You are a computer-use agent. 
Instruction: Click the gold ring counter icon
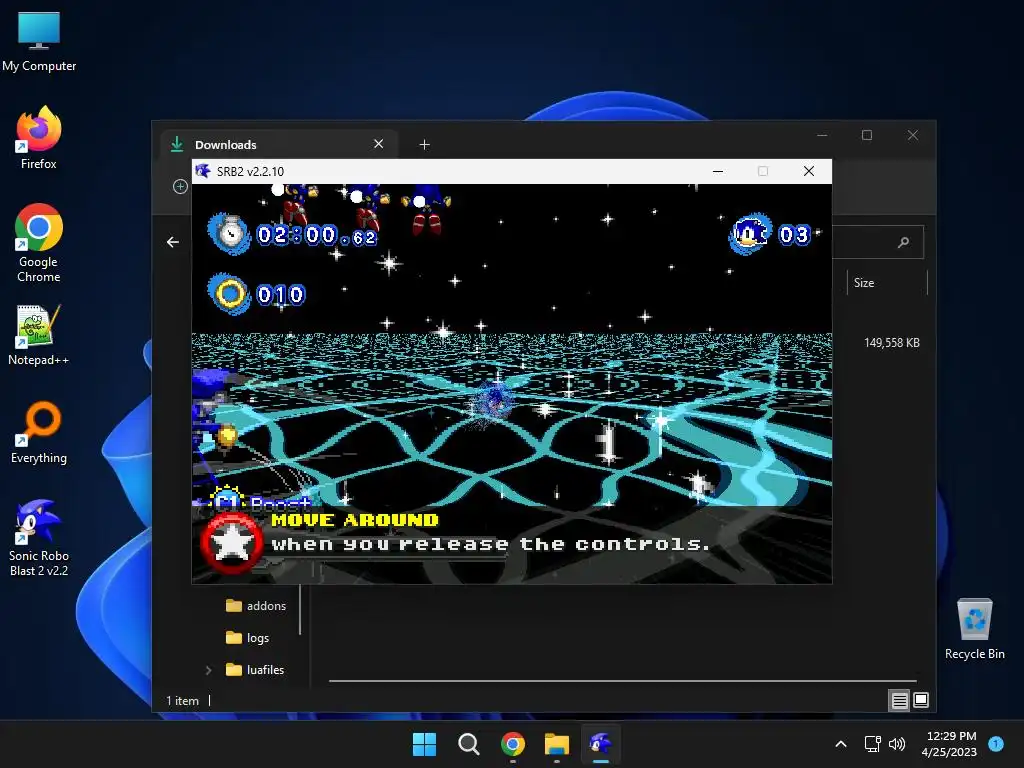(229, 294)
